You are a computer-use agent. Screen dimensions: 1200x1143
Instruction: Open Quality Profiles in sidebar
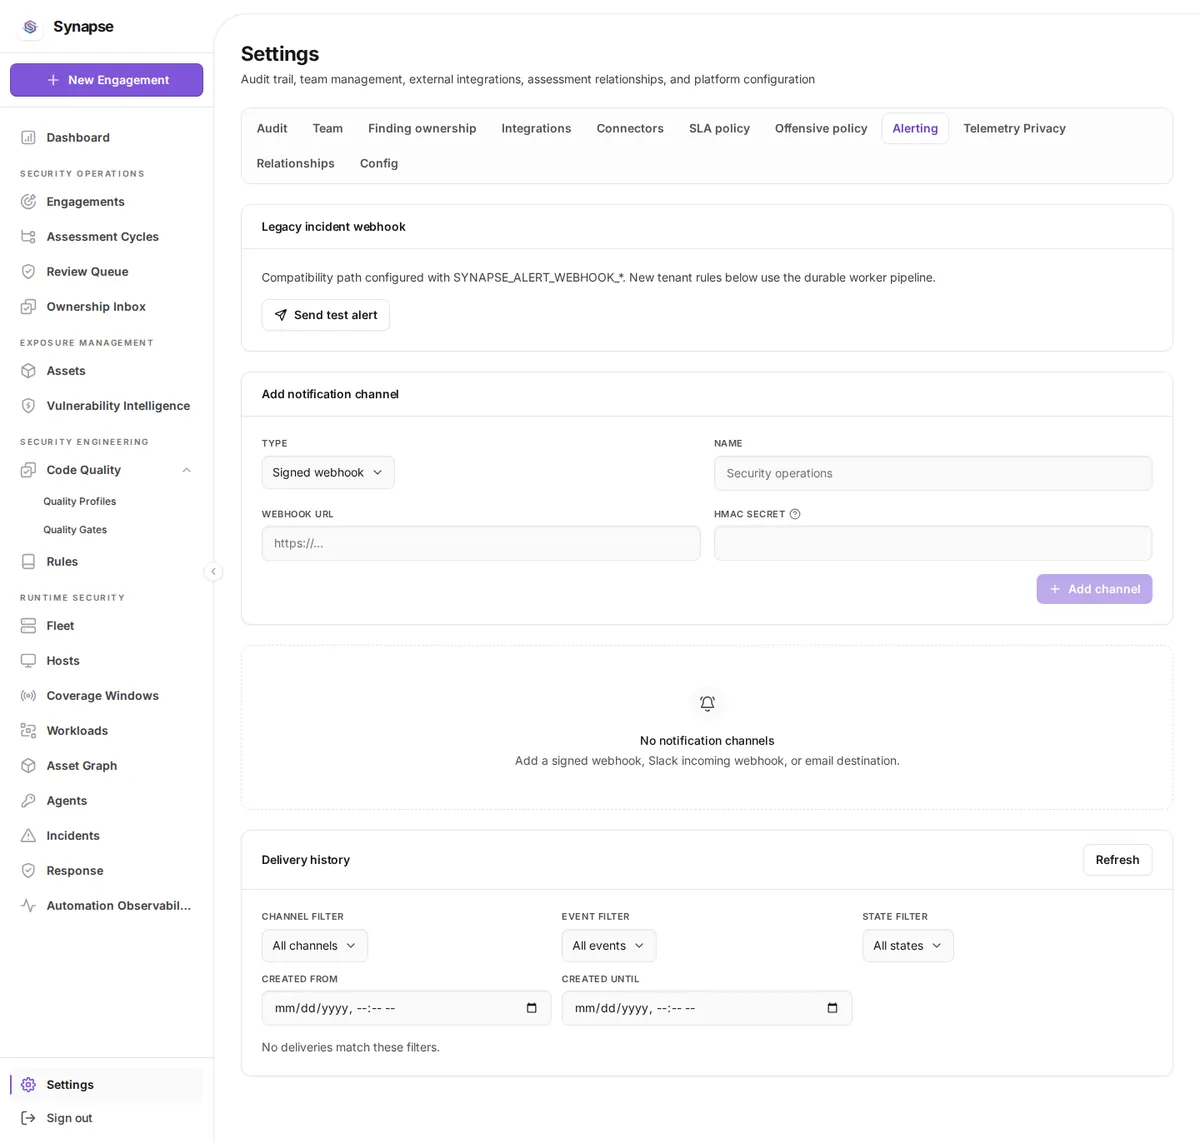click(80, 501)
